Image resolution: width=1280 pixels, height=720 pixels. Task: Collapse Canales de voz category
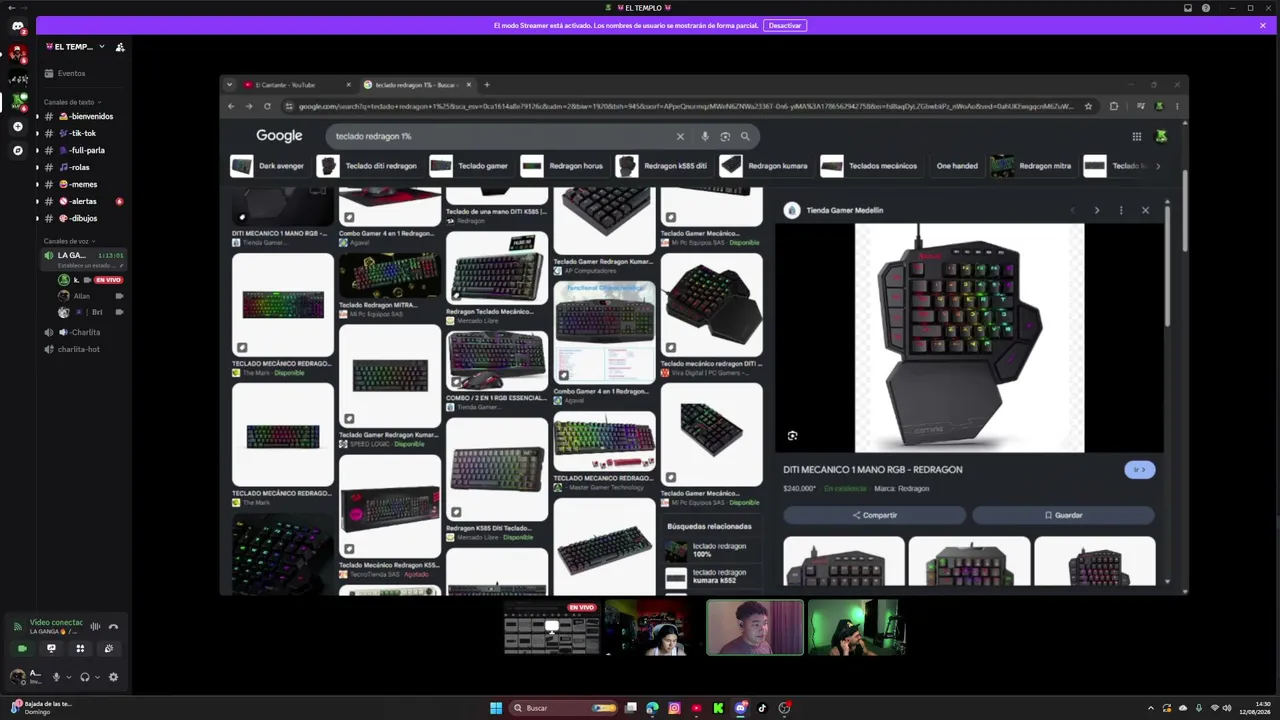tap(70, 241)
